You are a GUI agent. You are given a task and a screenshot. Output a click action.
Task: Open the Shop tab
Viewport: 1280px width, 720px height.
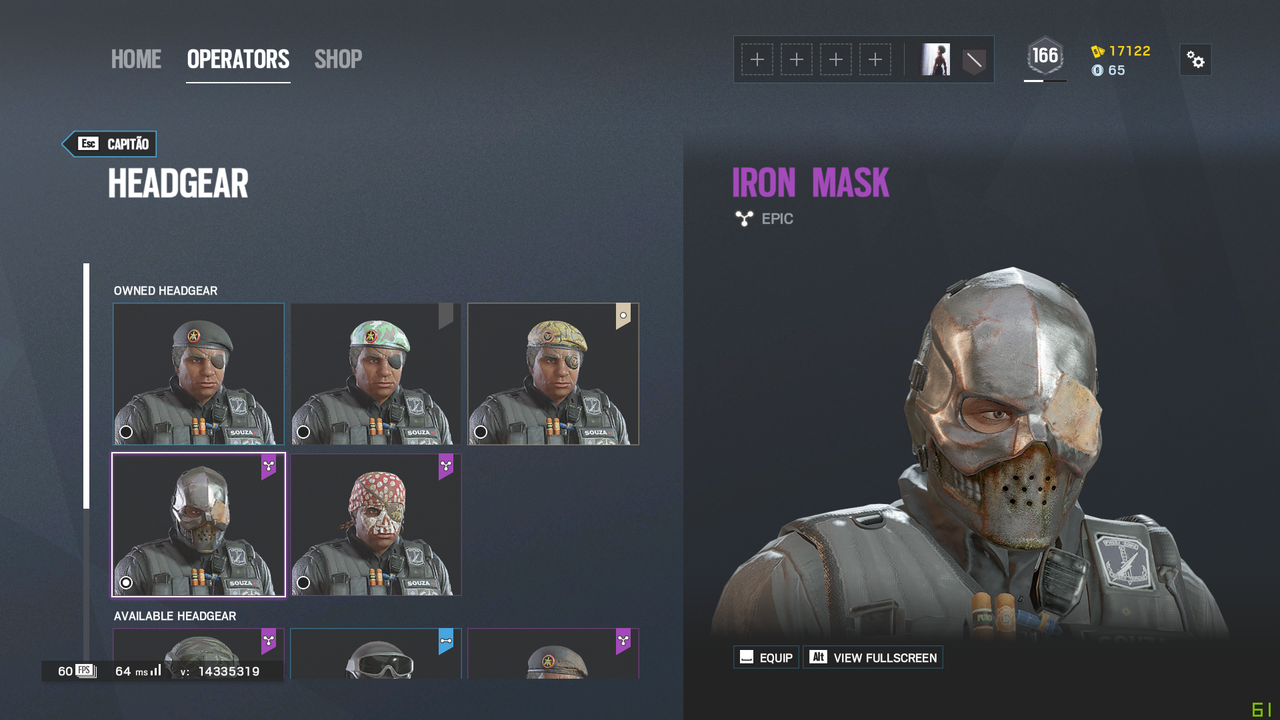pos(338,59)
